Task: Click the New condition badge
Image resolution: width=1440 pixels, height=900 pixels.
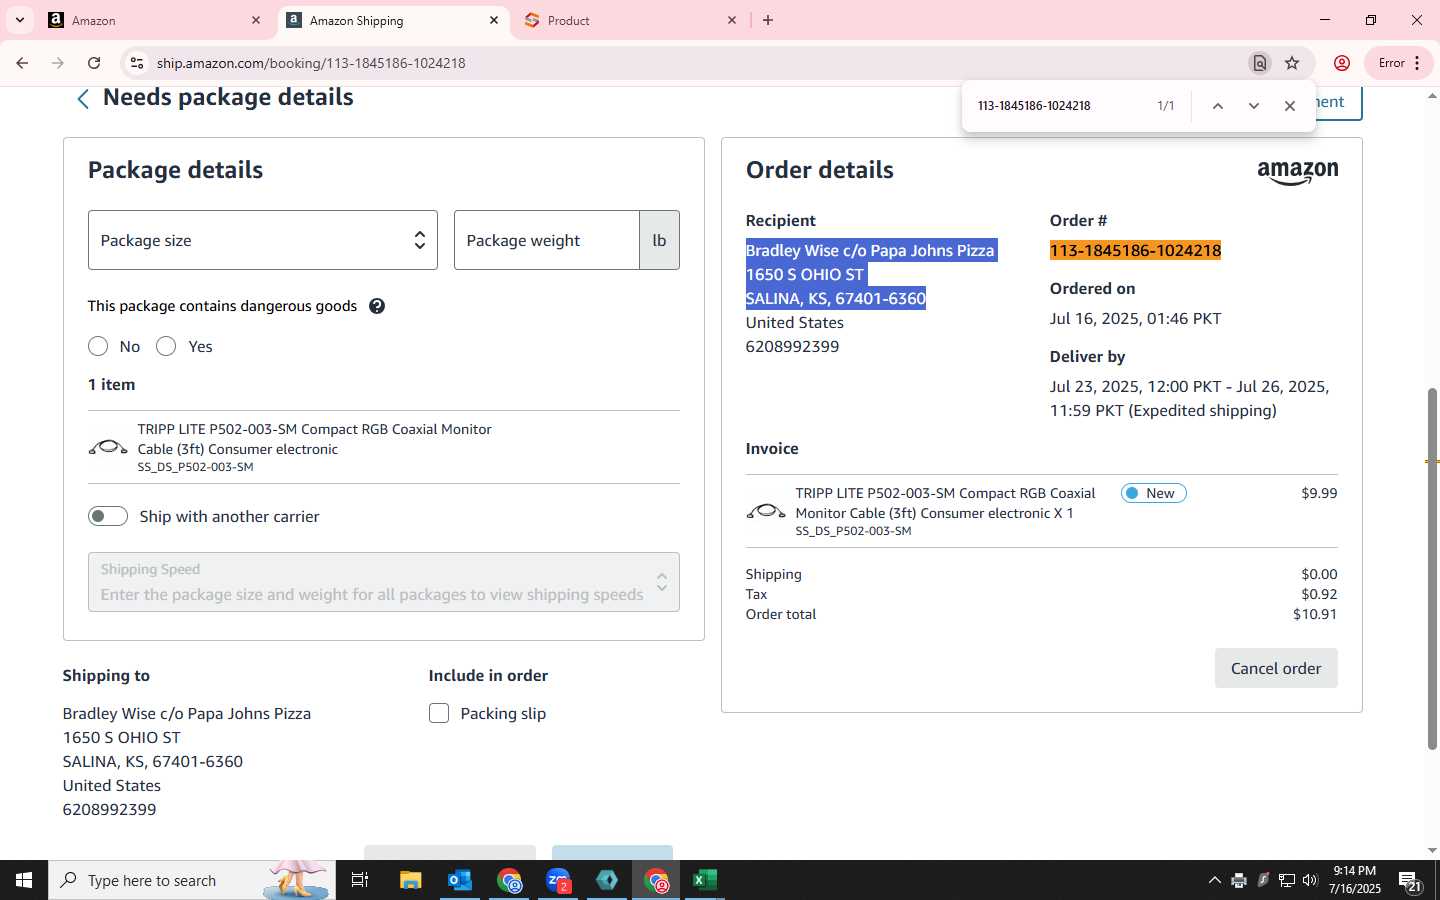Action: [1153, 493]
